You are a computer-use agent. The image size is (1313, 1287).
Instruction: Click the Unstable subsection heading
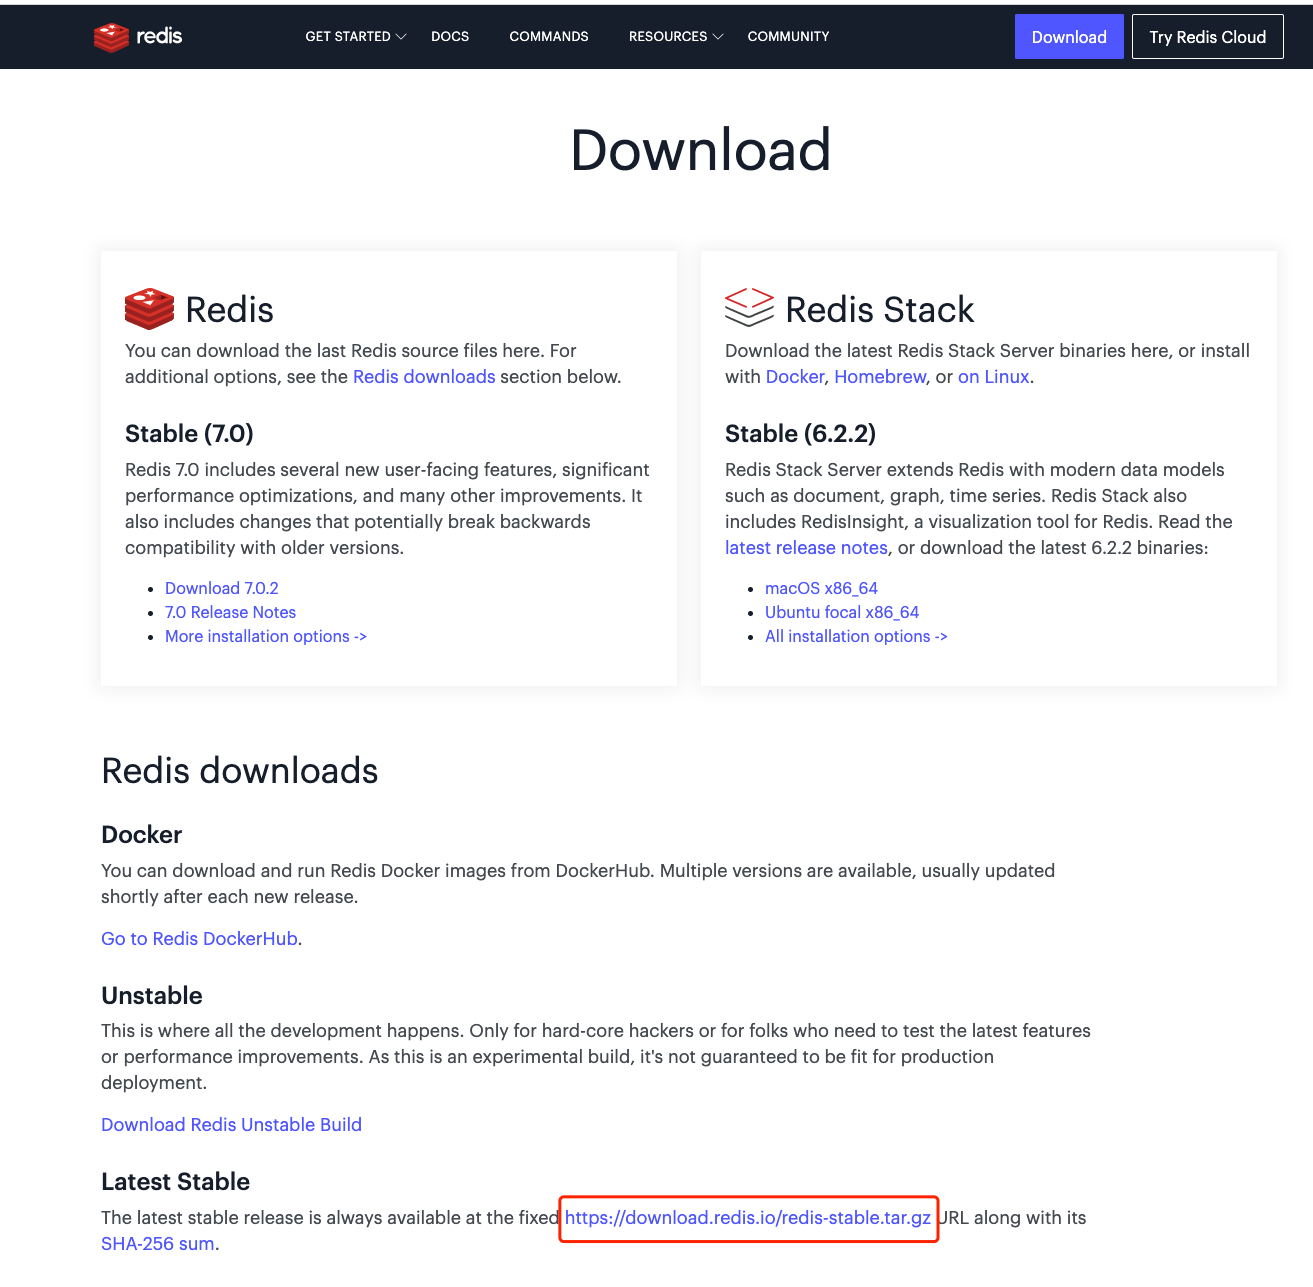pyautogui.click(x=152, y=996)
